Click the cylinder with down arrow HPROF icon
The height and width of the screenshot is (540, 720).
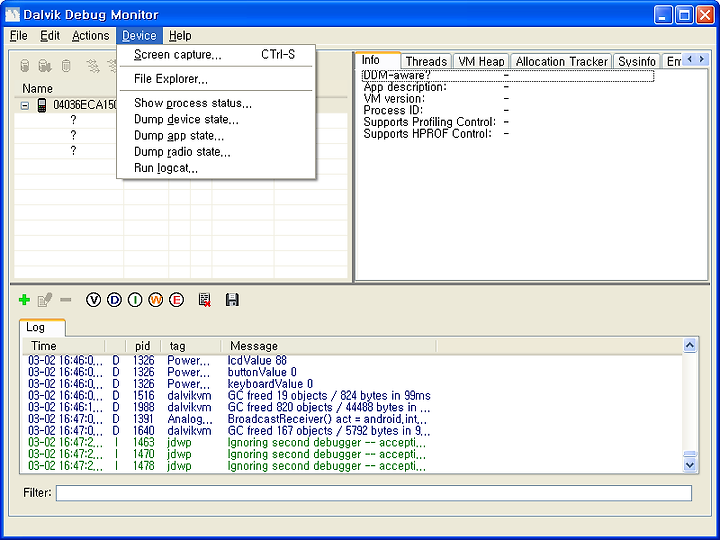[45, 66]
